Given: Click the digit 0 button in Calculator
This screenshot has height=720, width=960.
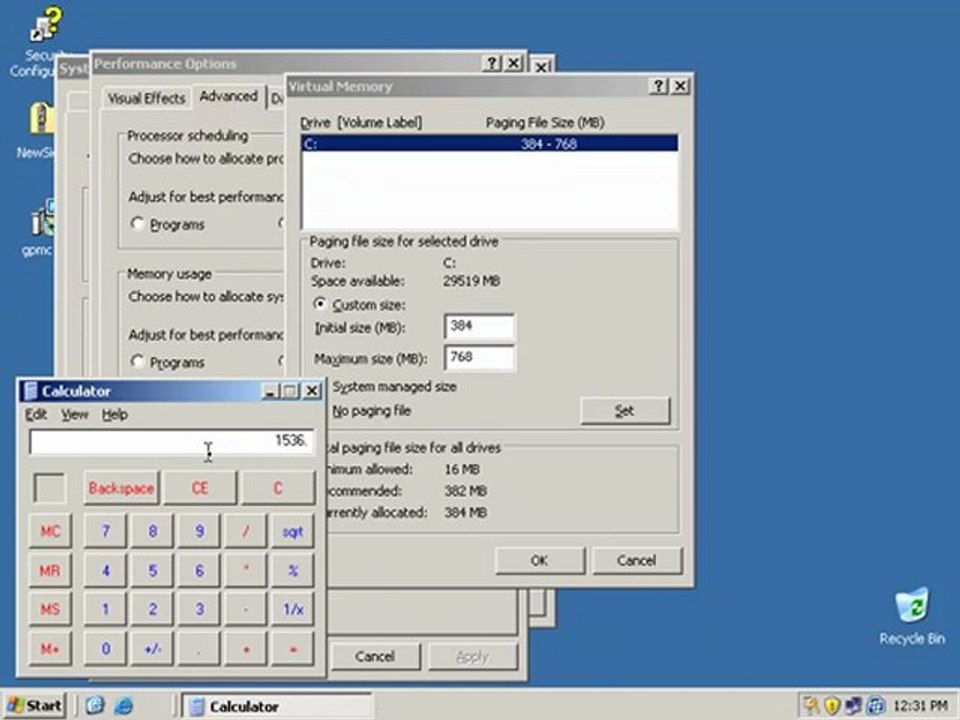Looking at the screenshot, I should click(105, 648).
